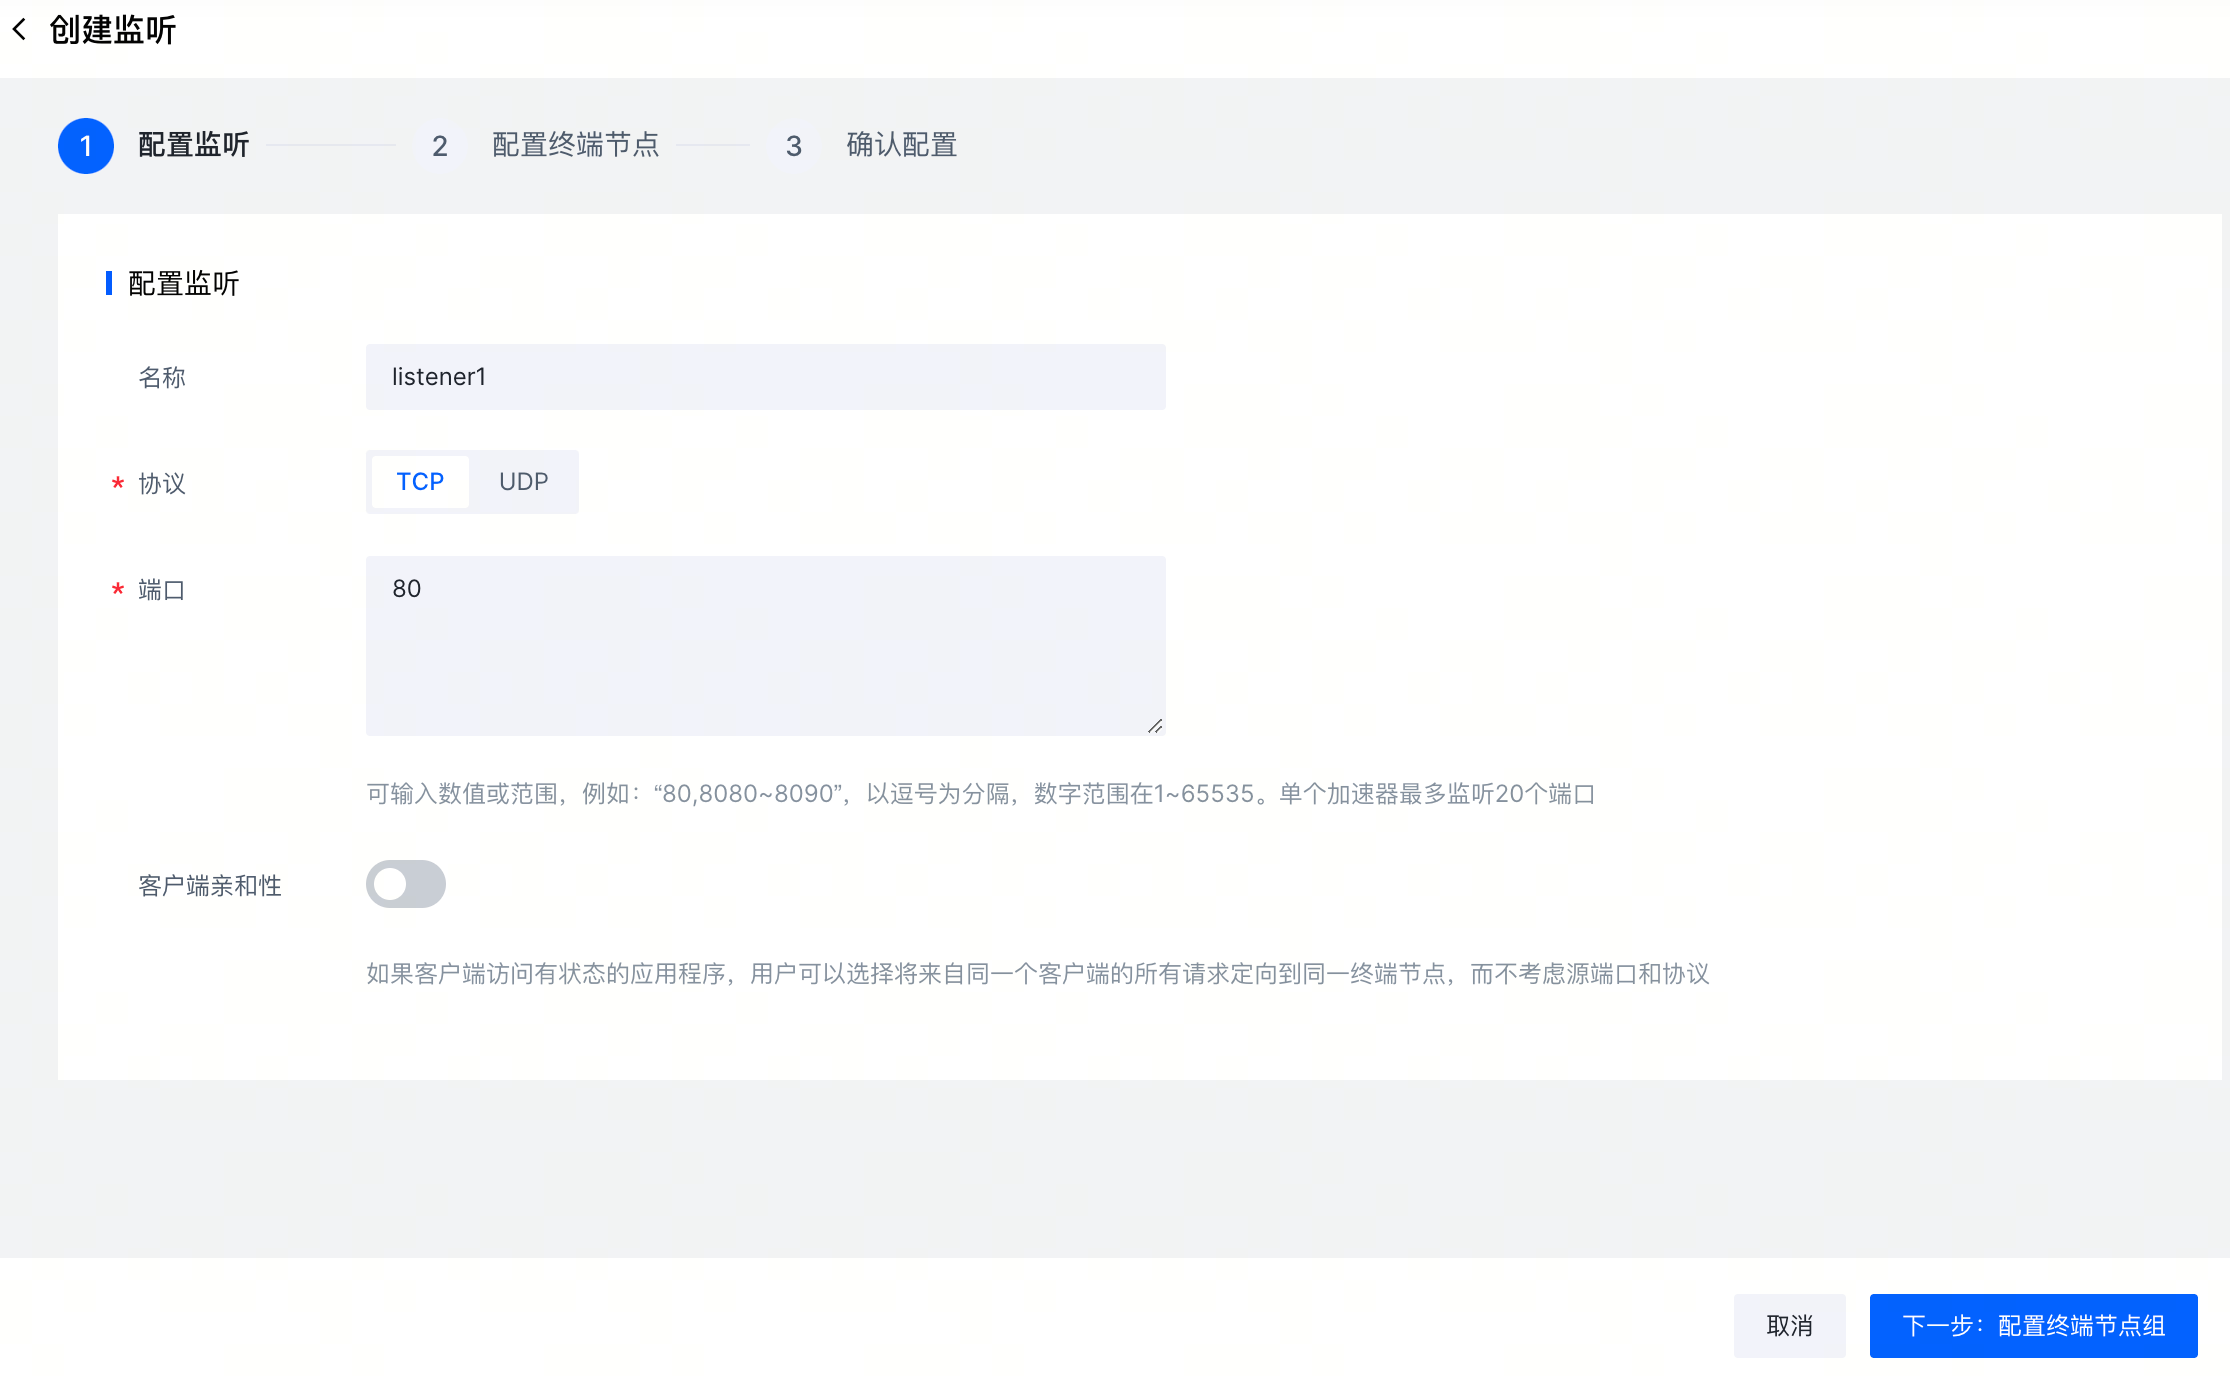2230x1376 pixels.
Task: Click 下一步：配置终端节点组 button
Action: click(x=2032, y=1326)
